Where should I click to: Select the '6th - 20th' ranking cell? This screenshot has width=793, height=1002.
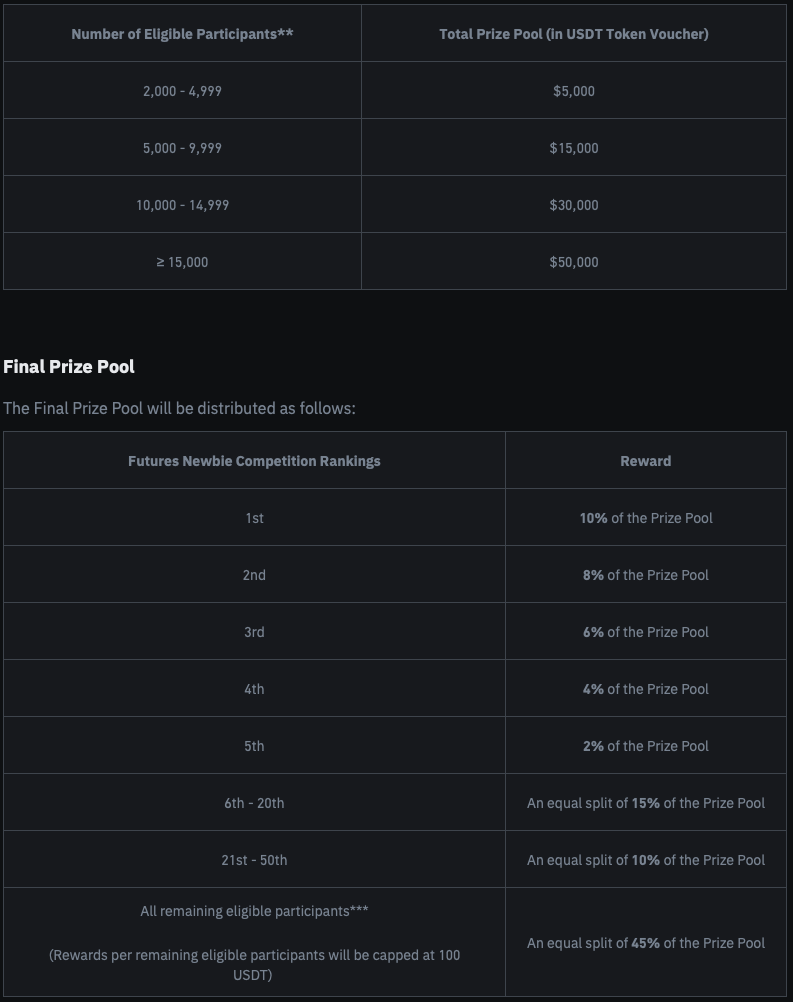coord(254,803)
